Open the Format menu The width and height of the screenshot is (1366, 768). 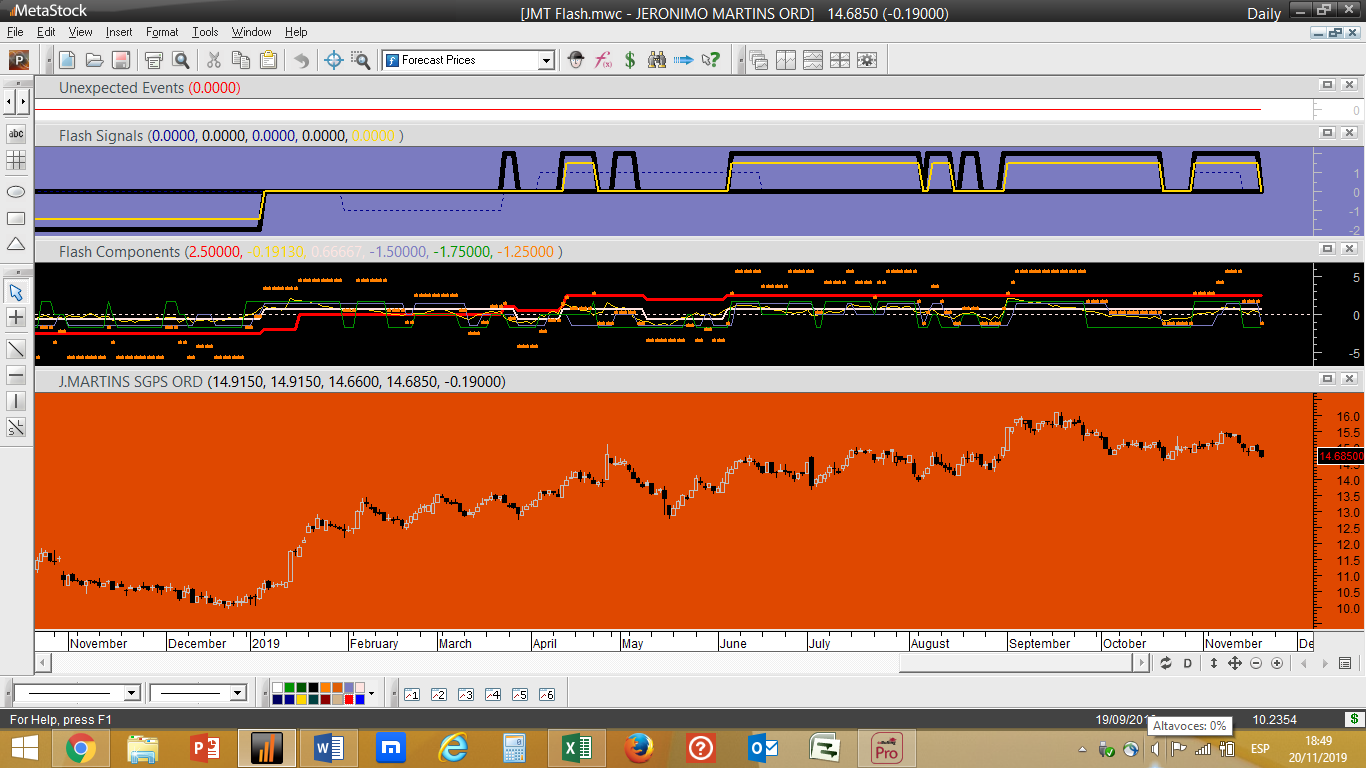tap(162, 32)
